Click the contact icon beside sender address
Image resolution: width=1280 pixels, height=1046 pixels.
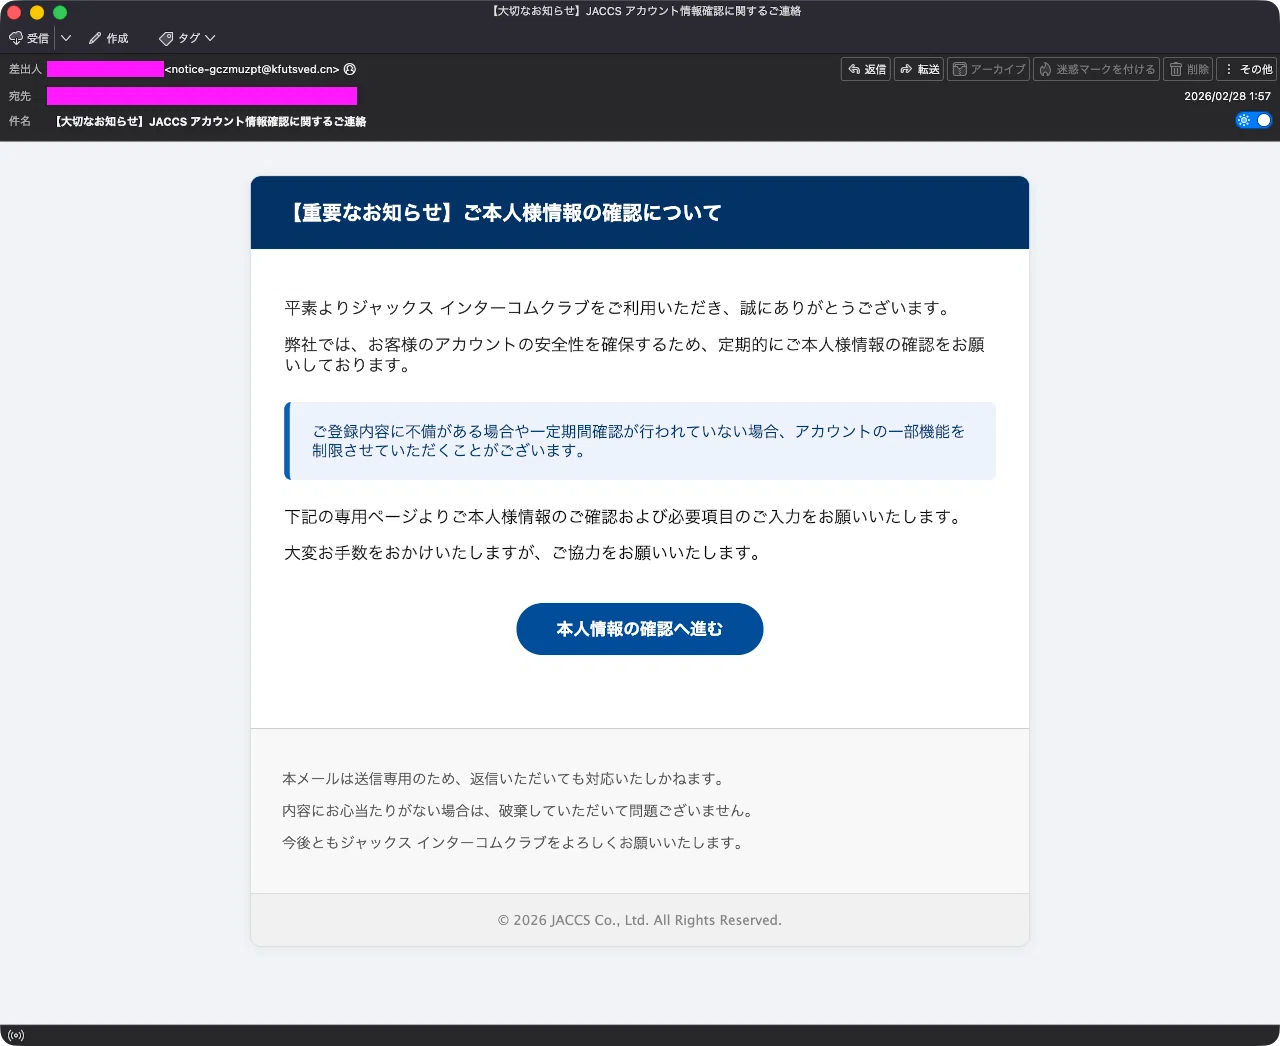coord(350,69)
